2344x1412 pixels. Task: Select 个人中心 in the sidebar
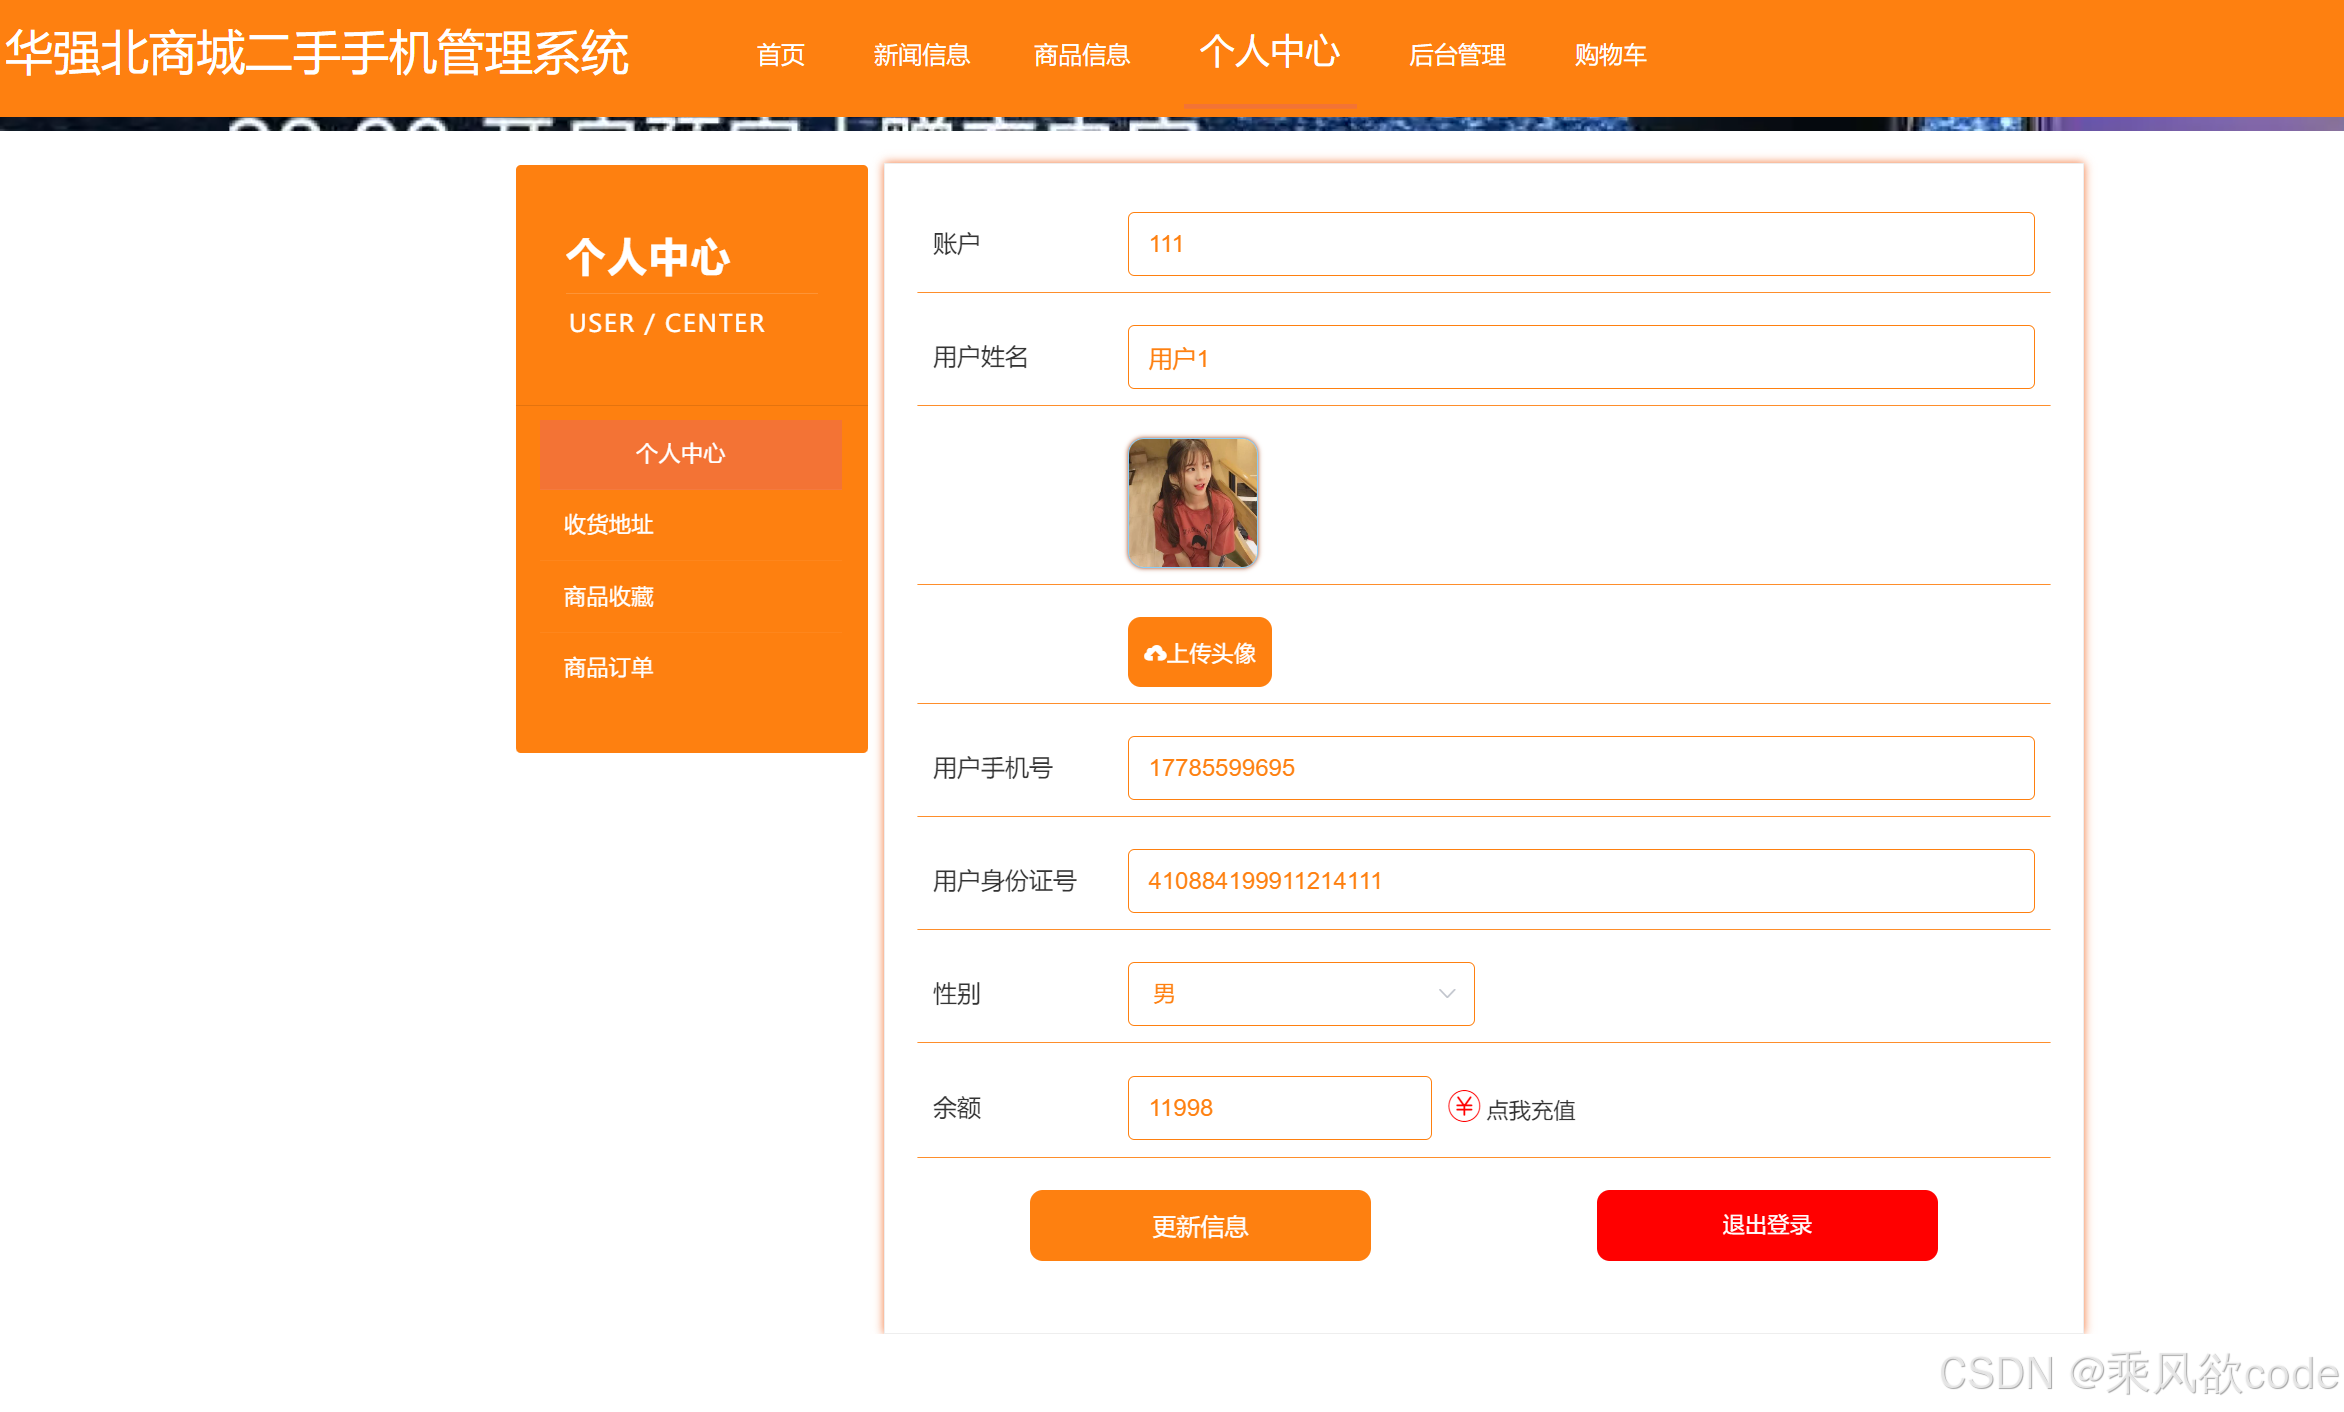click(689, 454)
